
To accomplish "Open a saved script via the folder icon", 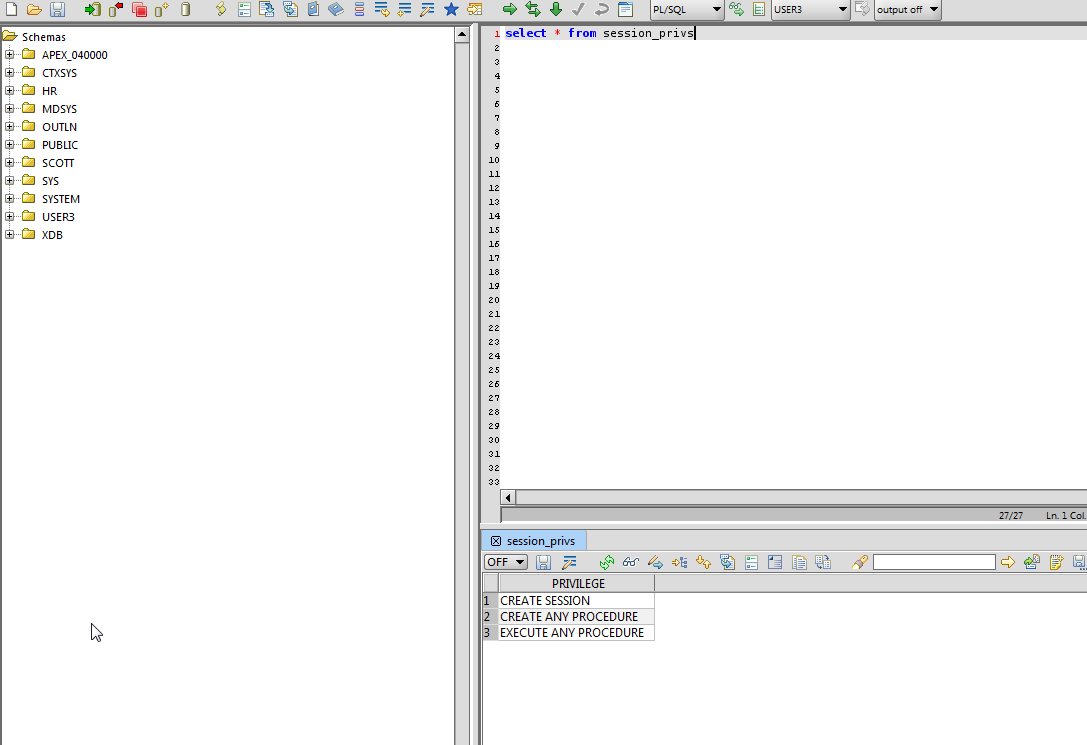I will [34, 9].
